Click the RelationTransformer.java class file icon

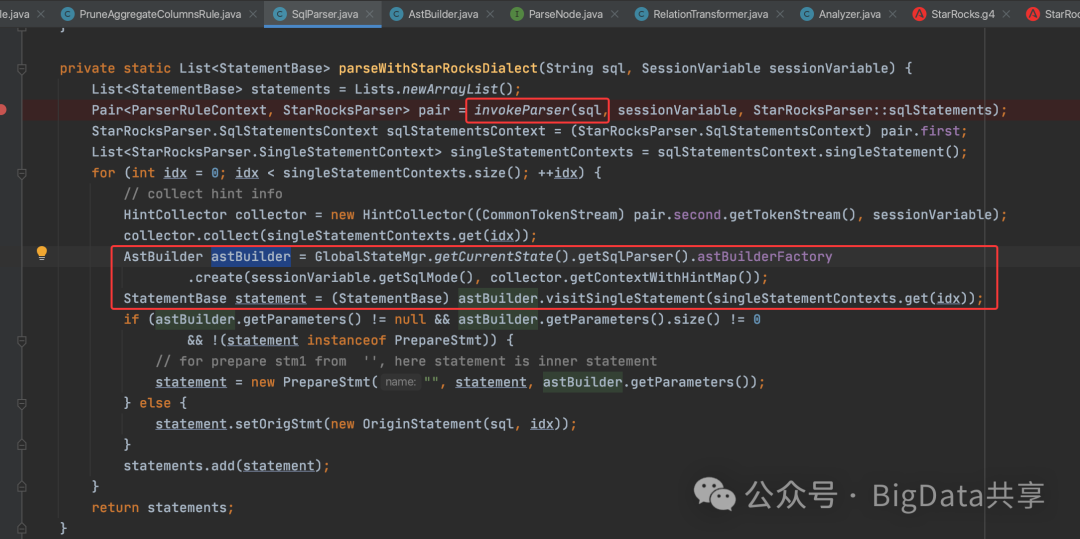pos(641,13)
